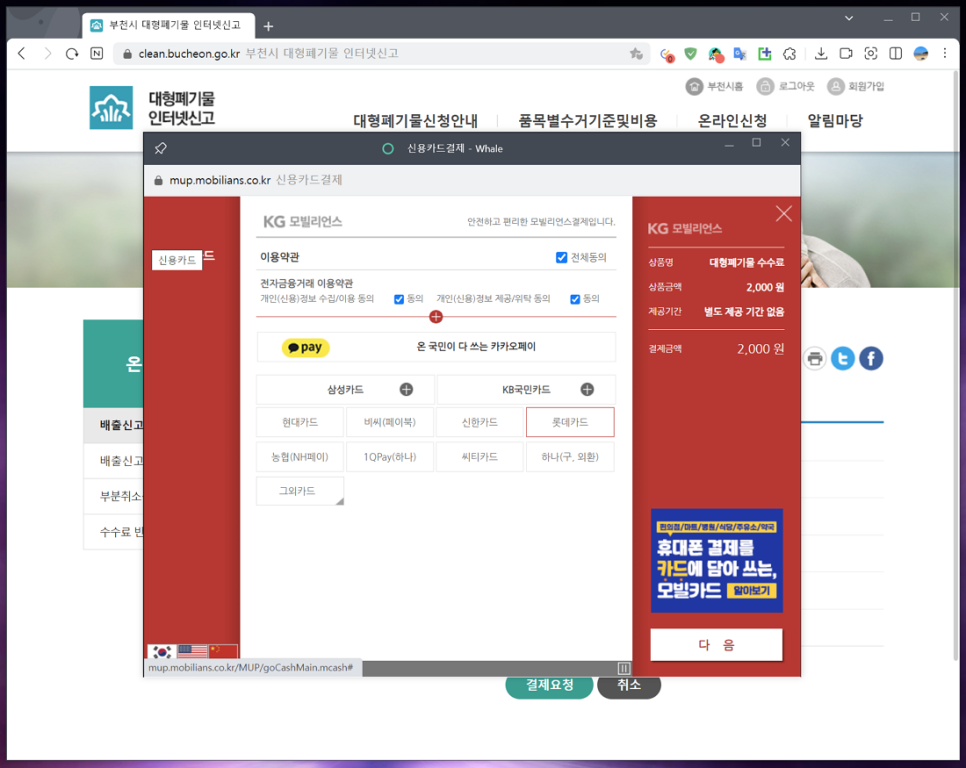966x768 pixels.
Task: Click the green shield extension icon
Action: [691, 54]
